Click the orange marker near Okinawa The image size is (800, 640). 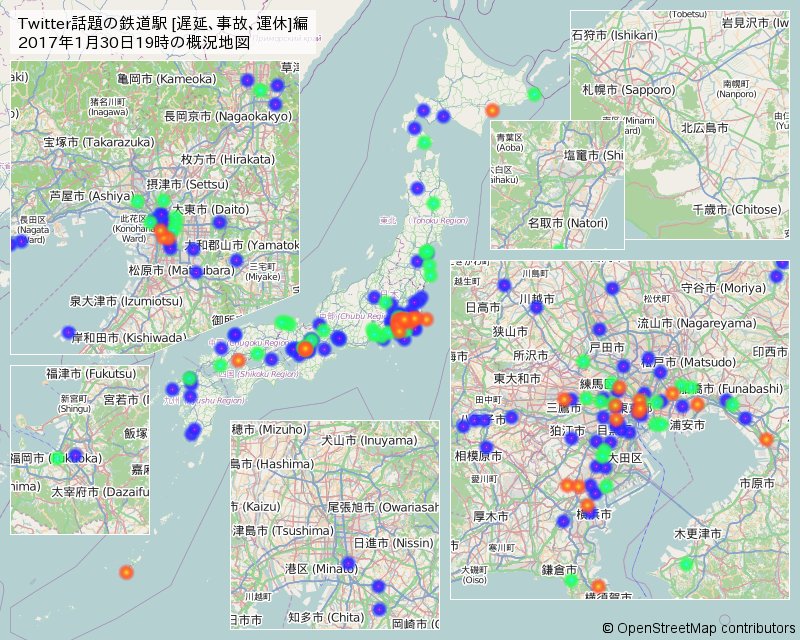point(127,572)
